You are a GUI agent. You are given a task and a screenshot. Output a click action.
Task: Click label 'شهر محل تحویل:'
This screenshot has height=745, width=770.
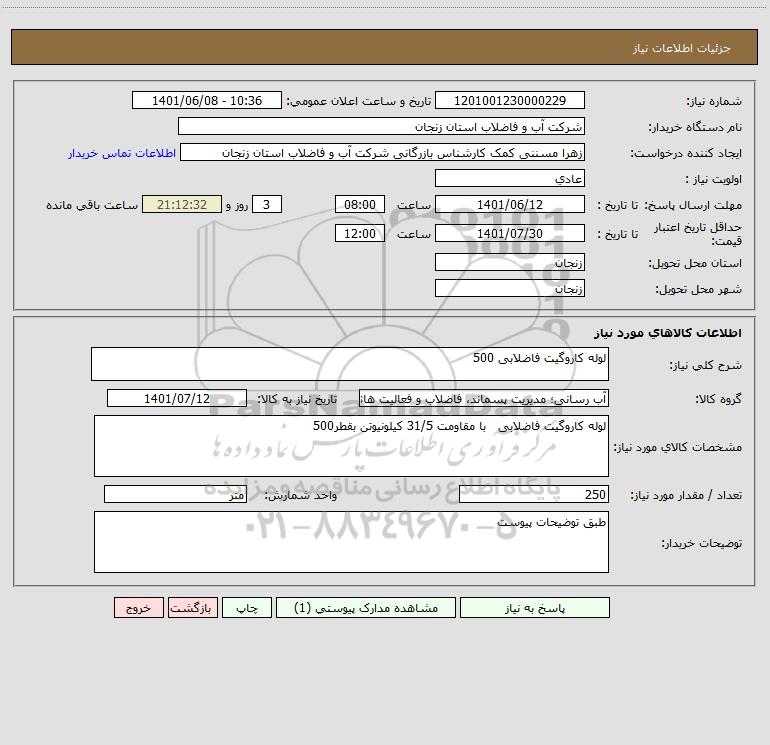click(698, 289)
